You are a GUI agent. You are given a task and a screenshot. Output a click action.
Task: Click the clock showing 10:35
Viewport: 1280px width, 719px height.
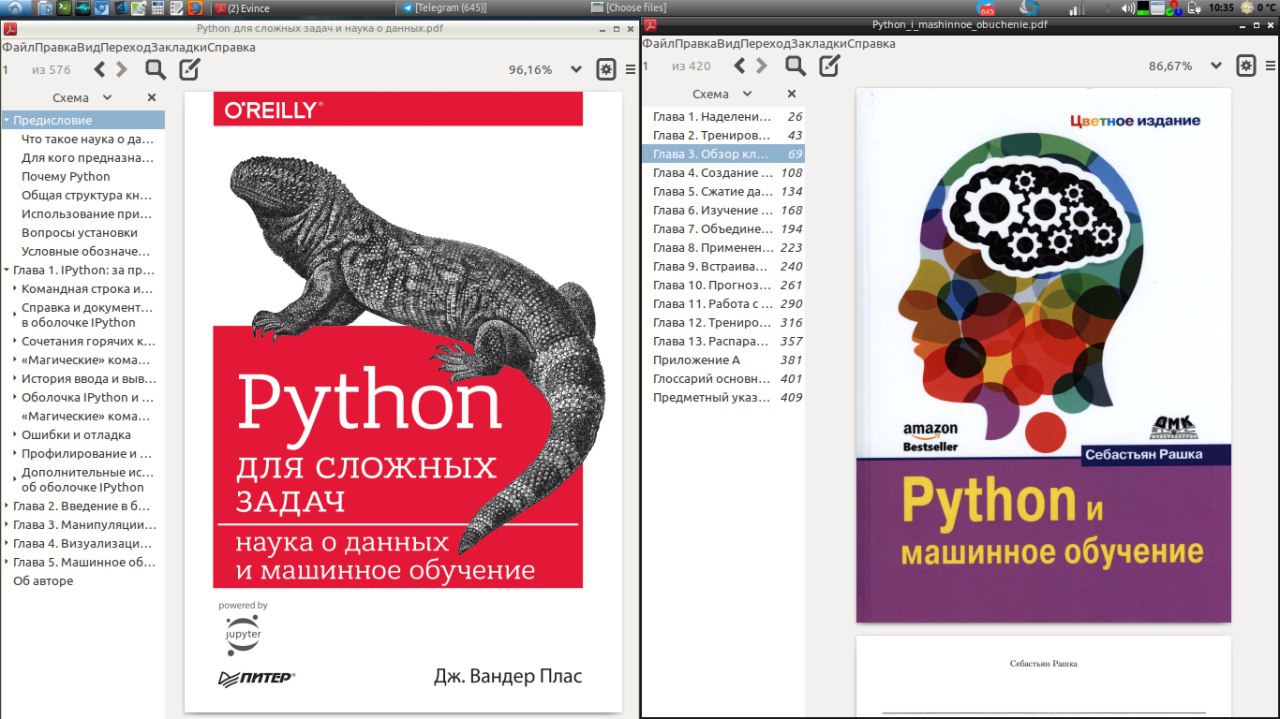[x=1221, y=8]
